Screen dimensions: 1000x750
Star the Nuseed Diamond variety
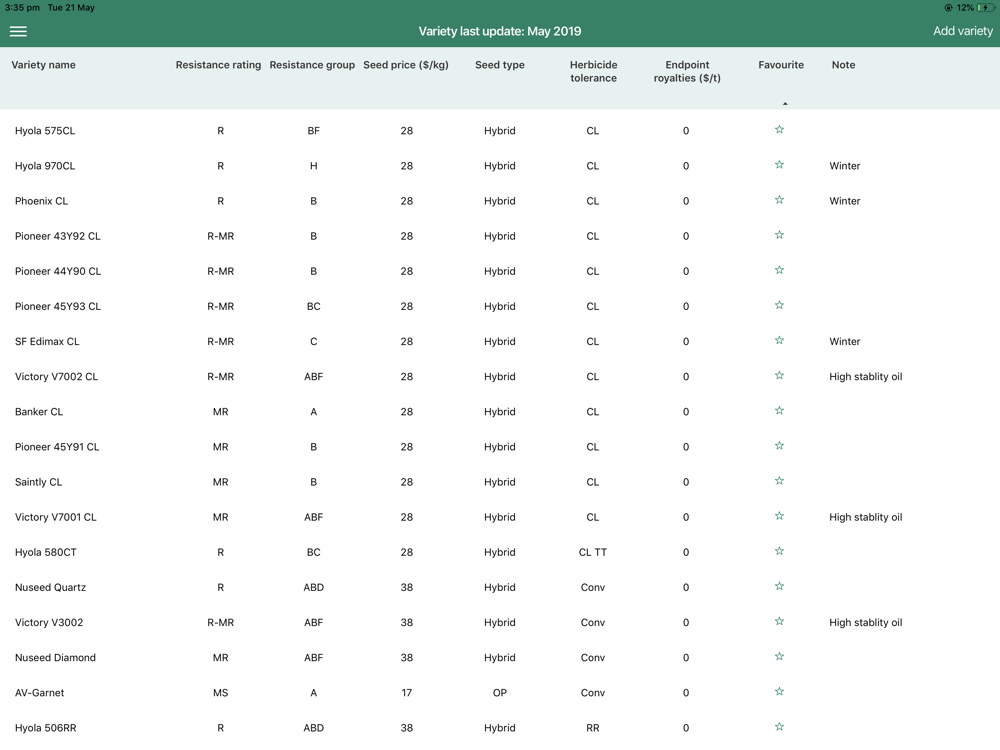click(x=779, y=656)
